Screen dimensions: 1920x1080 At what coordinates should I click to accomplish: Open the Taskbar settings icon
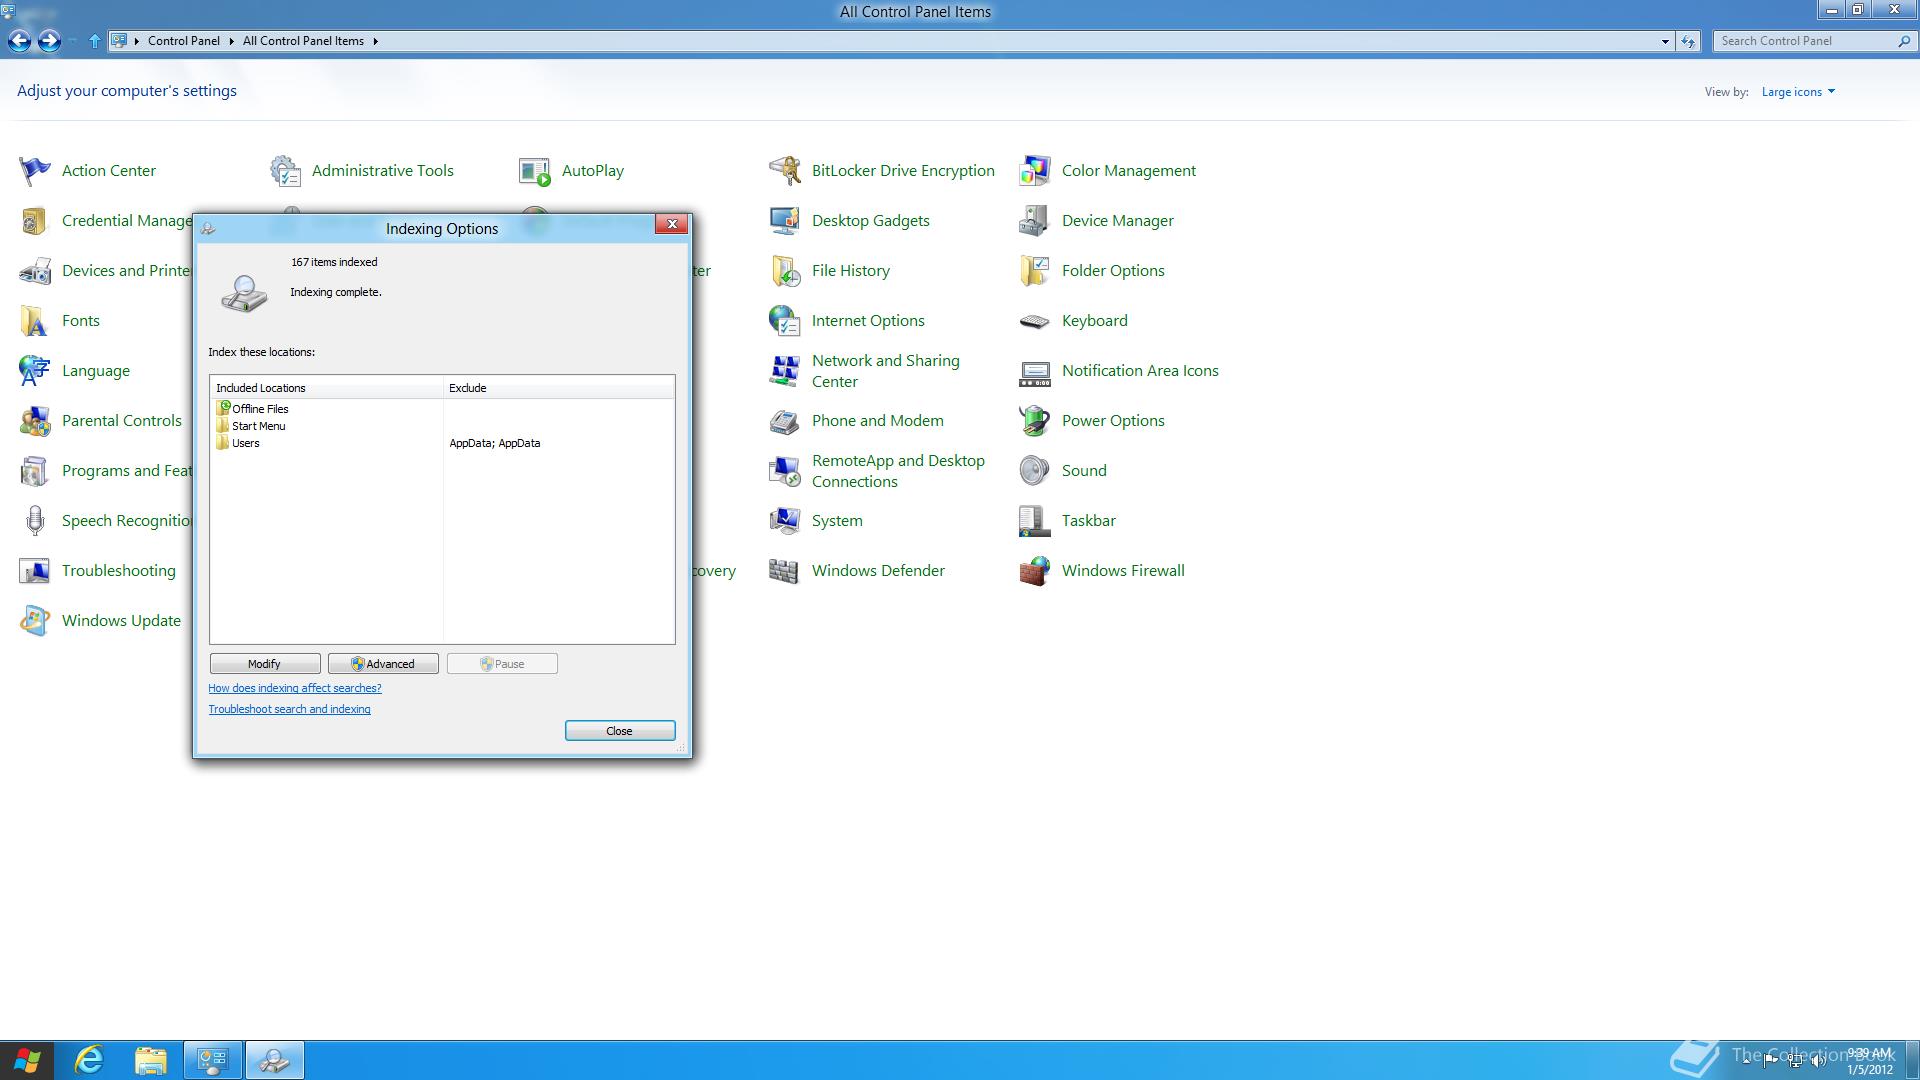1035,521
